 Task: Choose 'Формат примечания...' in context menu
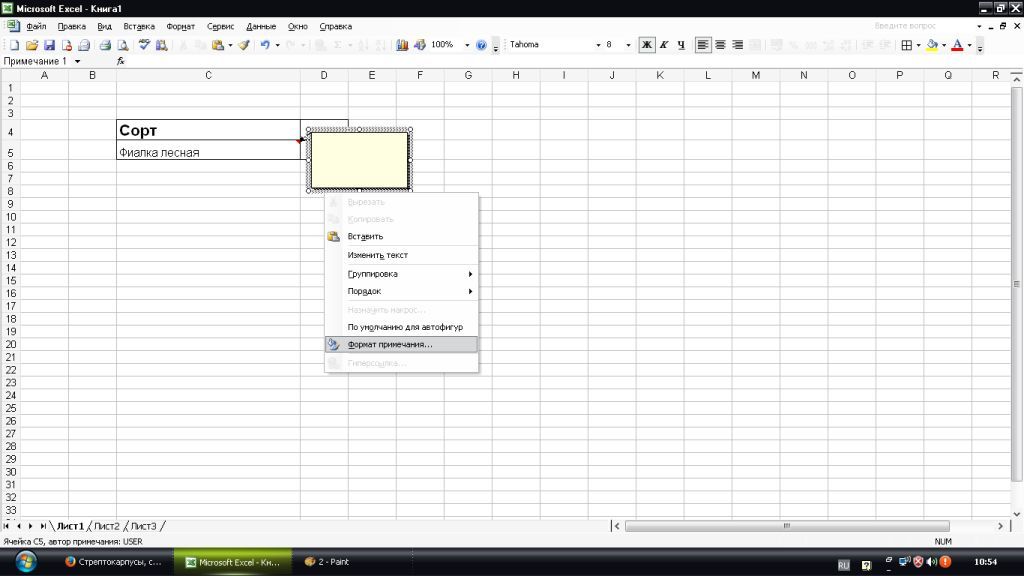point(390,344)
